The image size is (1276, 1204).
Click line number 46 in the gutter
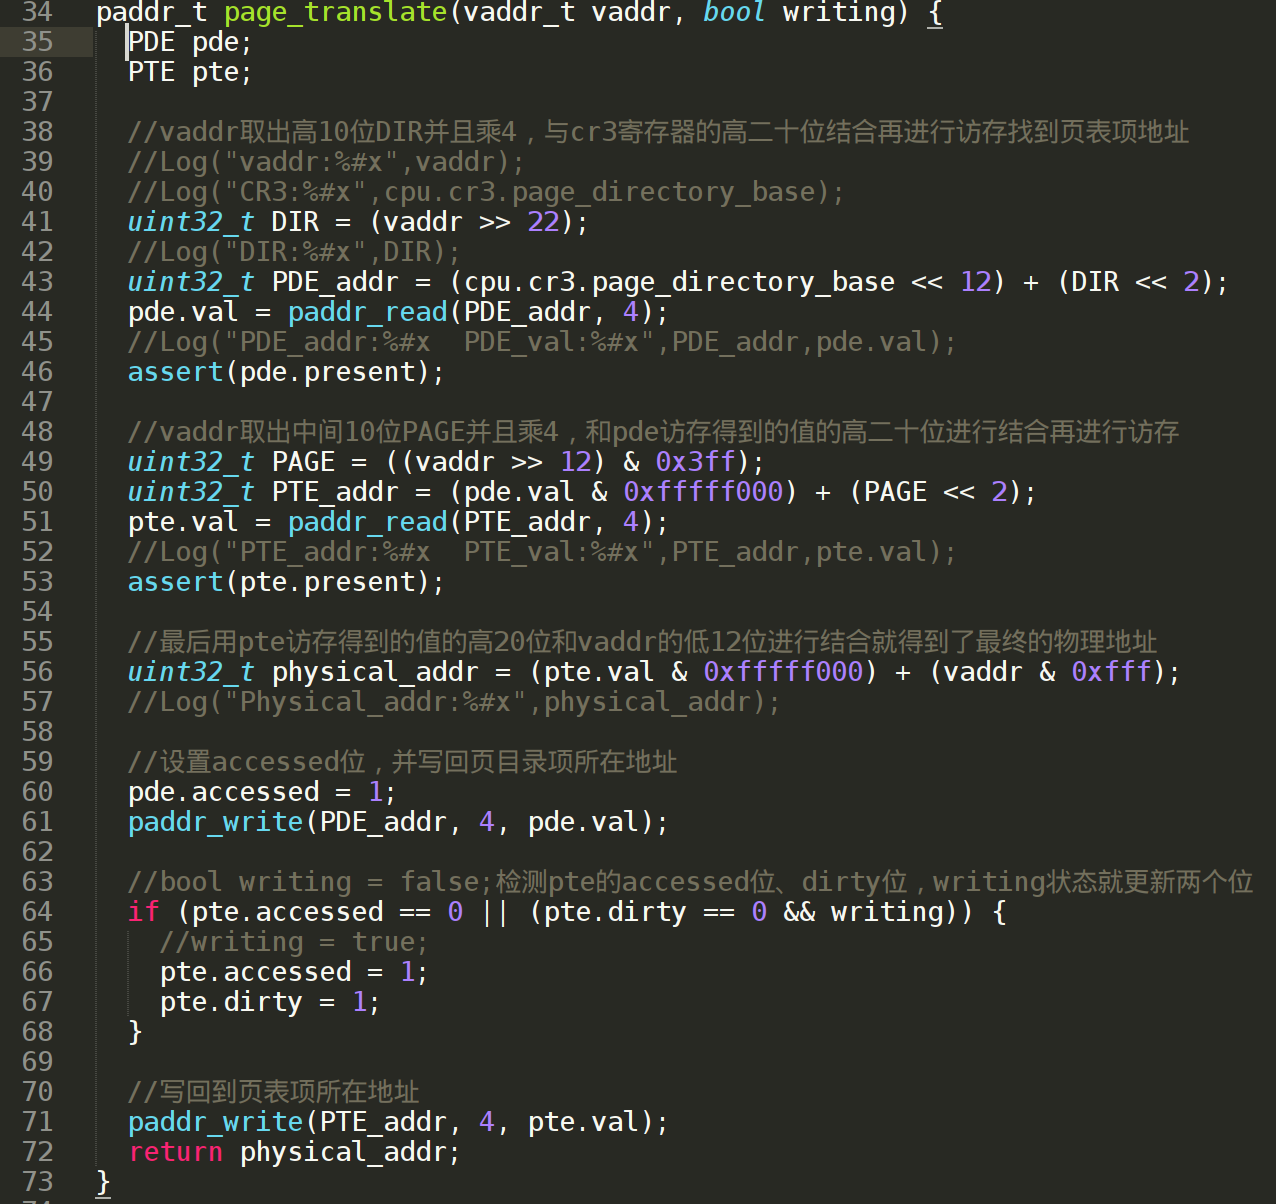coord(37,372)
